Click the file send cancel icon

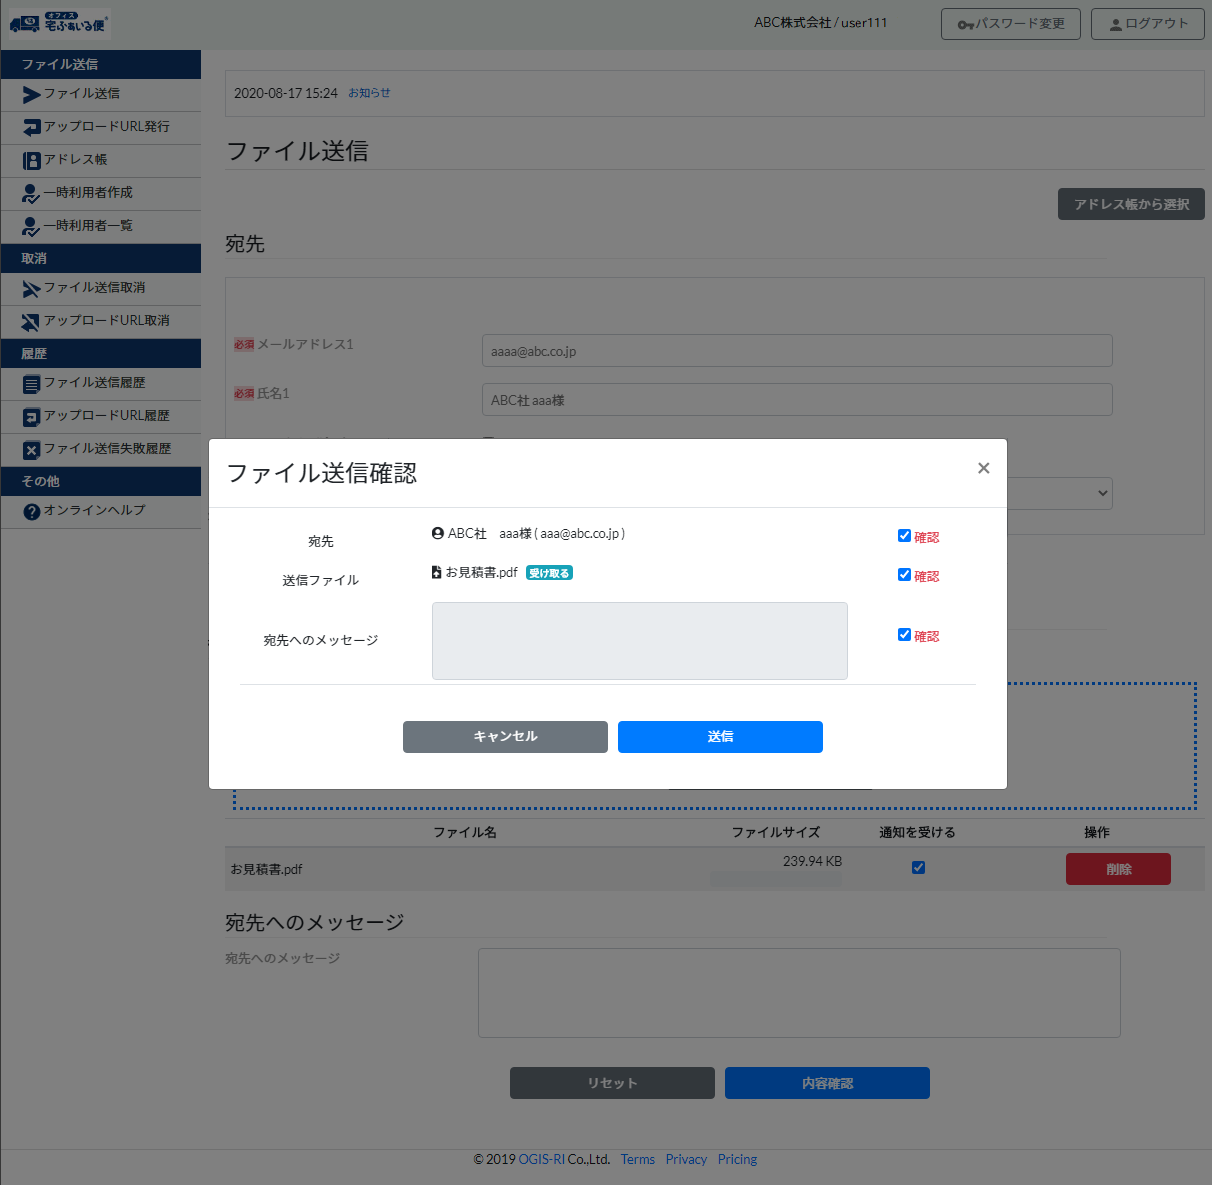point(31,289)
